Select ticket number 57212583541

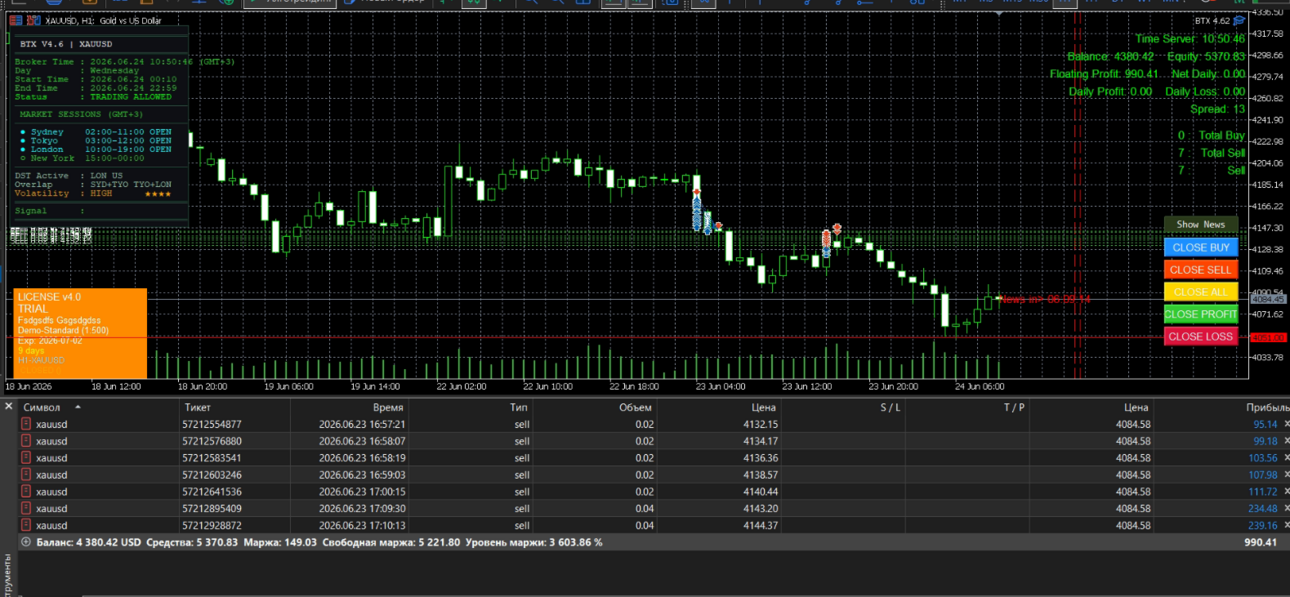[x=212, y=458]
